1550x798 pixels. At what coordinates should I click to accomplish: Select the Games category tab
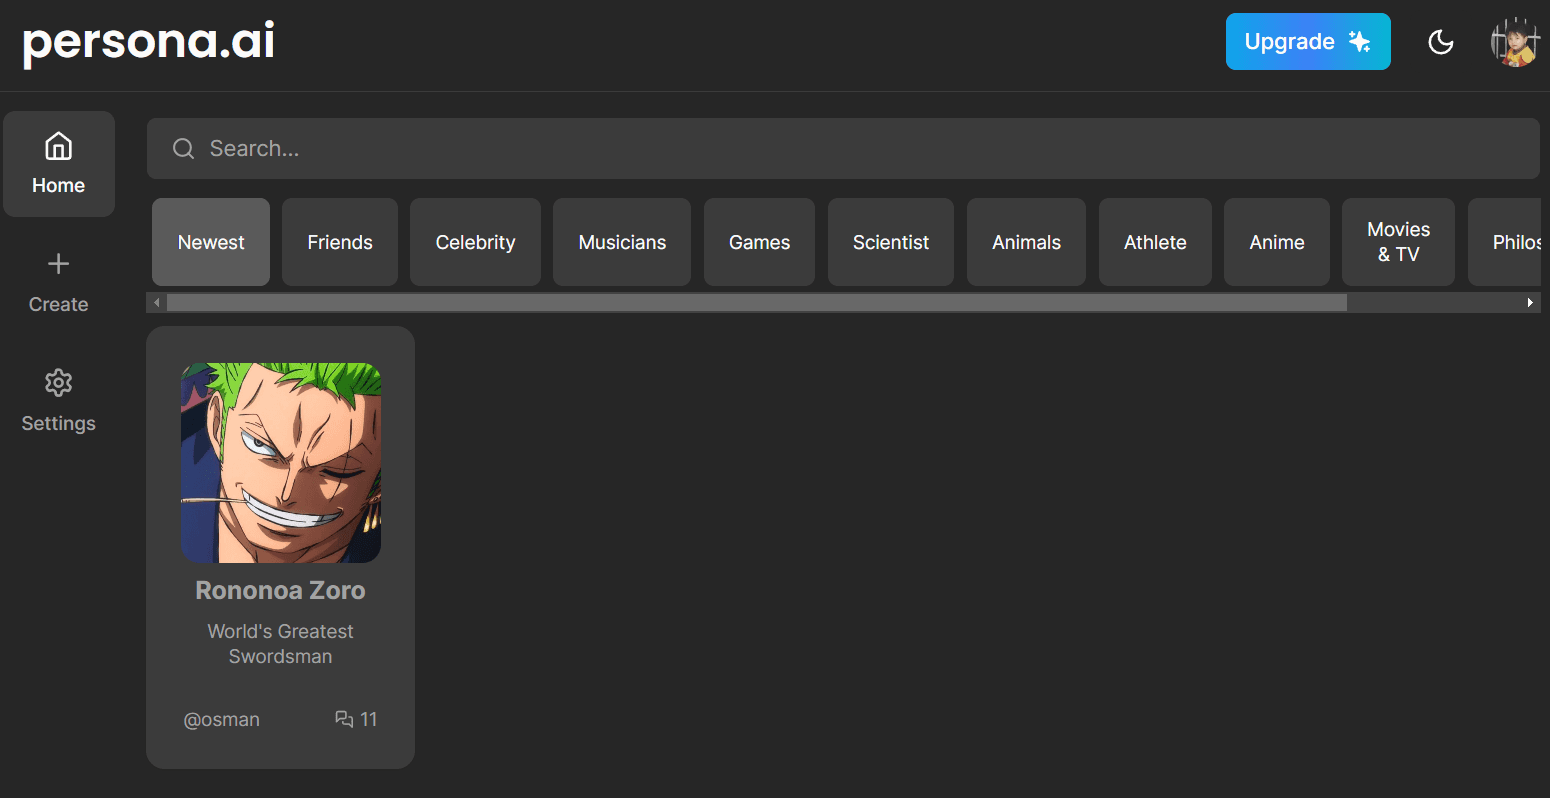pos(759,242)
